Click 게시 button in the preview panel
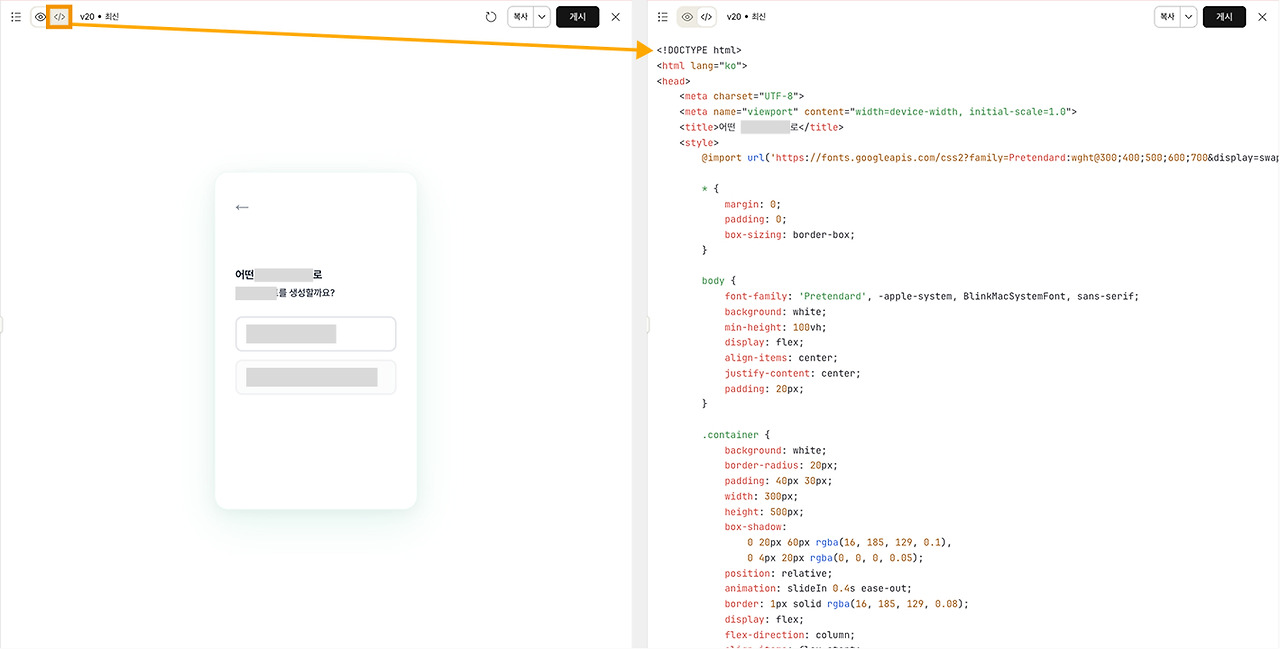This screenshot has height=649, width=1280. point(578,17)
